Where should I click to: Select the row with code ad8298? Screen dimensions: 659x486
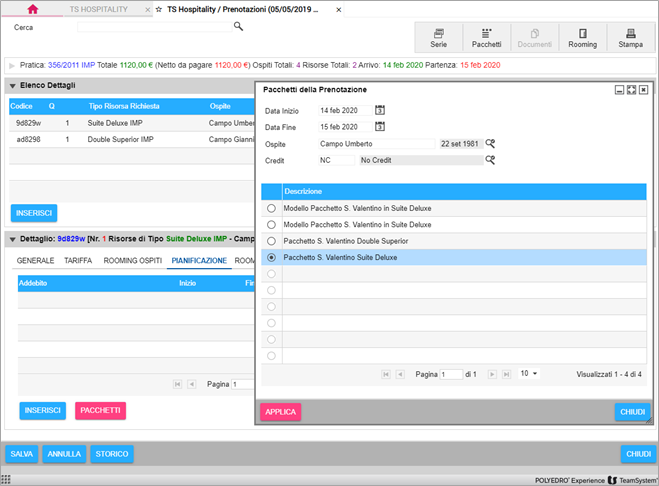[x=132, y=140]
